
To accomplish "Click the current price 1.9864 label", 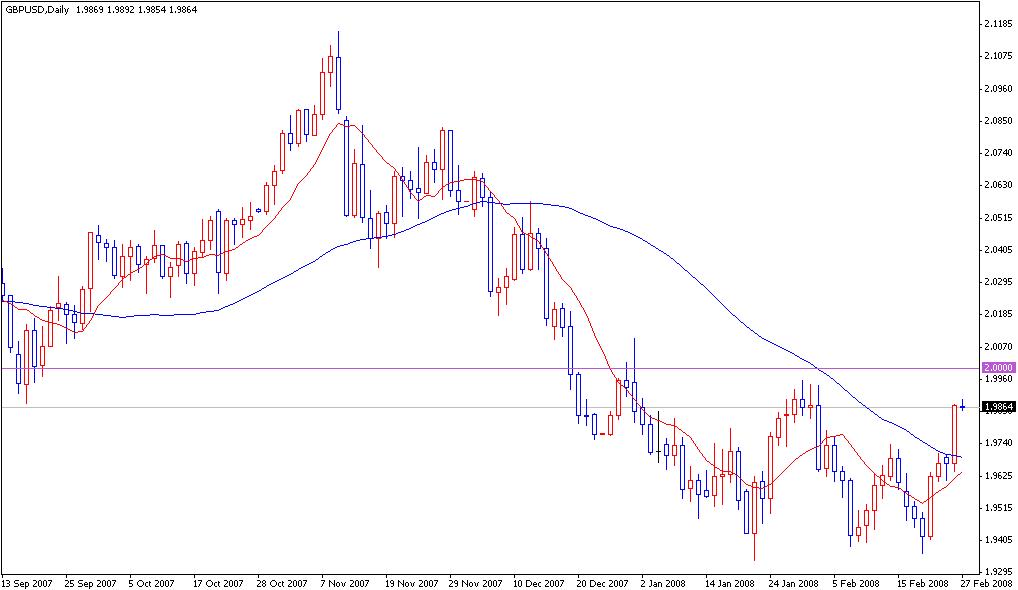I will click(999, 407).
